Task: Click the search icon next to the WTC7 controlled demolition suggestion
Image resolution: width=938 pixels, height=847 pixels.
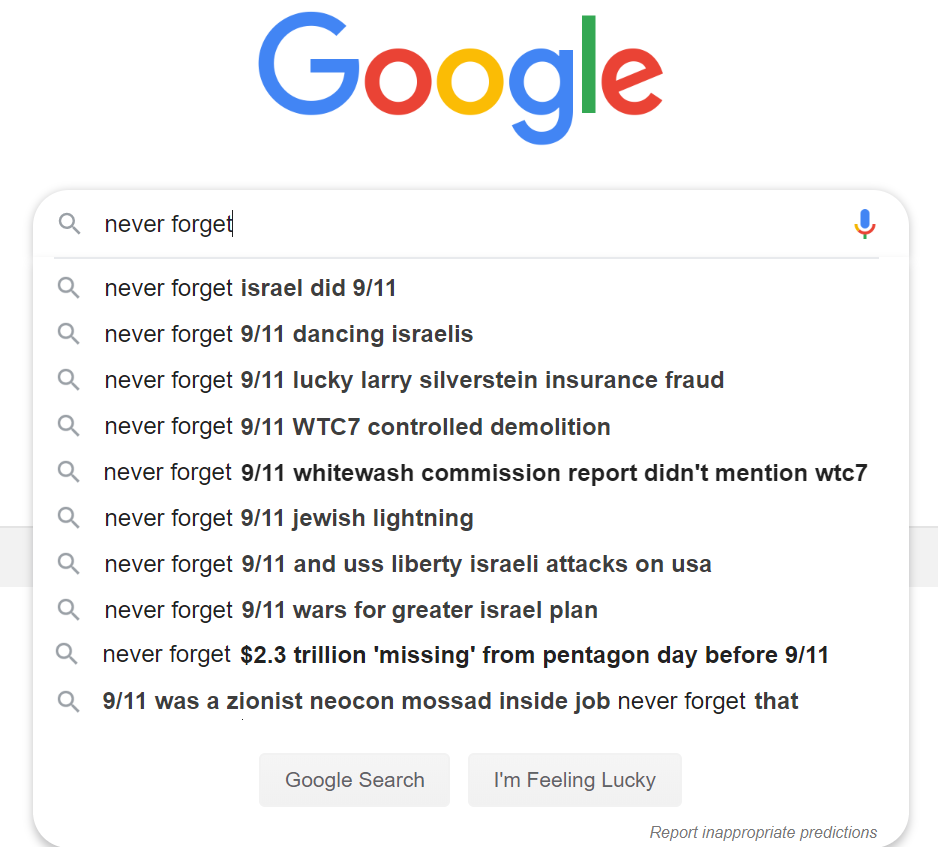Action: pyautogui.click(x=68, y=426)
